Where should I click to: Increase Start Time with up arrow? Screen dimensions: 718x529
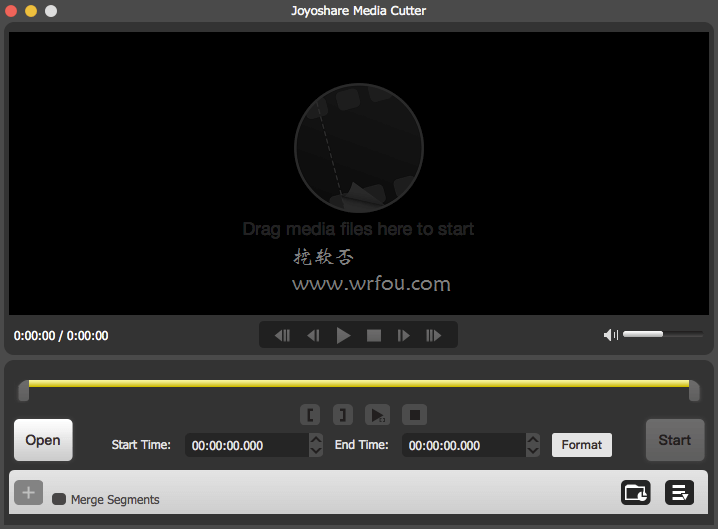click(316, 439)
